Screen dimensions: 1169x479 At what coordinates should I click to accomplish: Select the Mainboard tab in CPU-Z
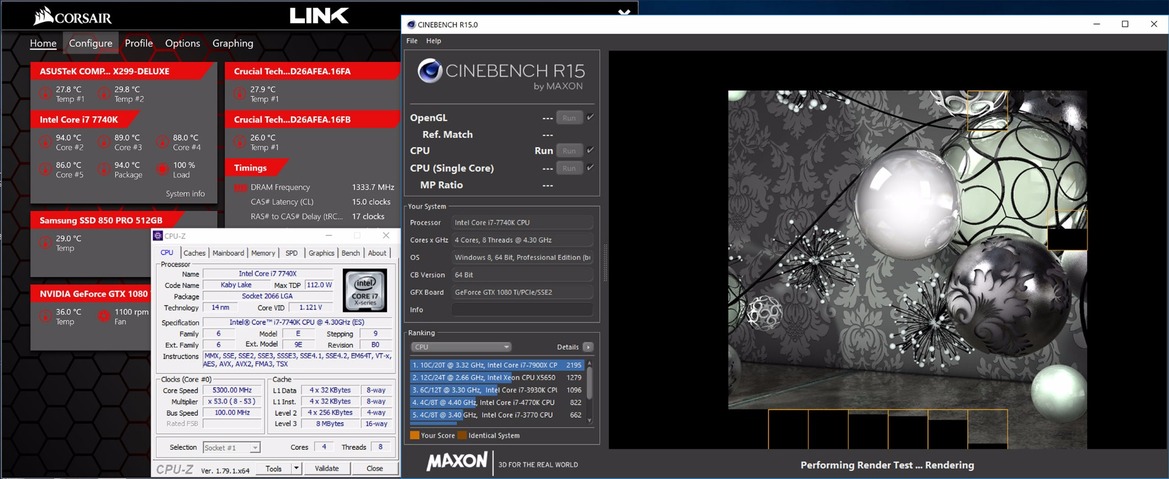[x=228, y=253]
